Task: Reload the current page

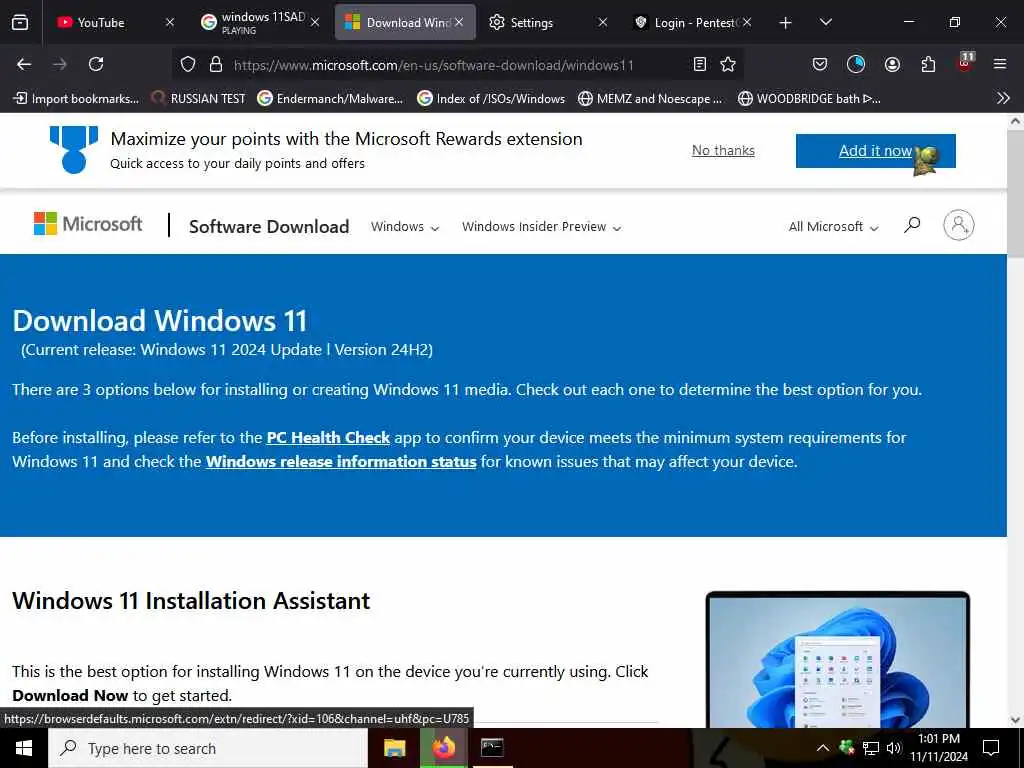Action: pos(96,64)
